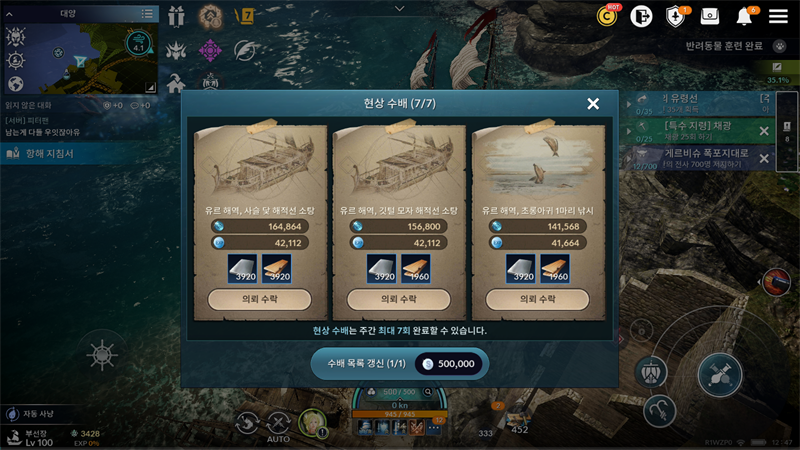Open the gold coin HOT shop icon
Screen dimensions: 800x450
(x=607, y=16)
